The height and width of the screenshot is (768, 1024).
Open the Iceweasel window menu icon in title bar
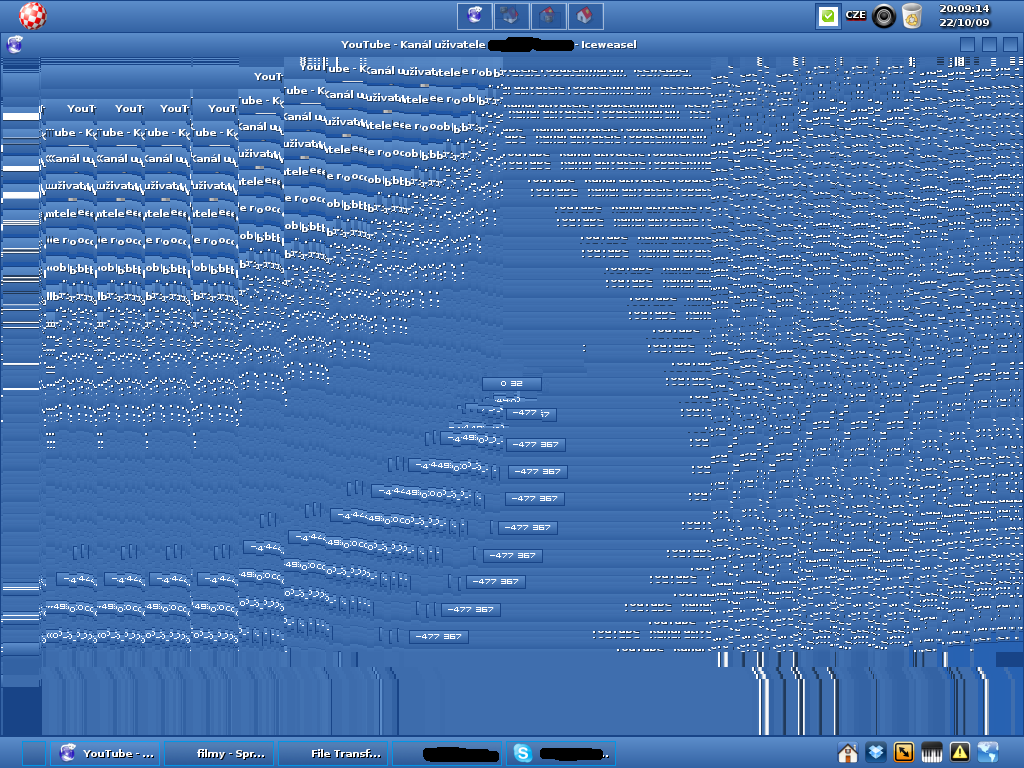pos(14,44)
